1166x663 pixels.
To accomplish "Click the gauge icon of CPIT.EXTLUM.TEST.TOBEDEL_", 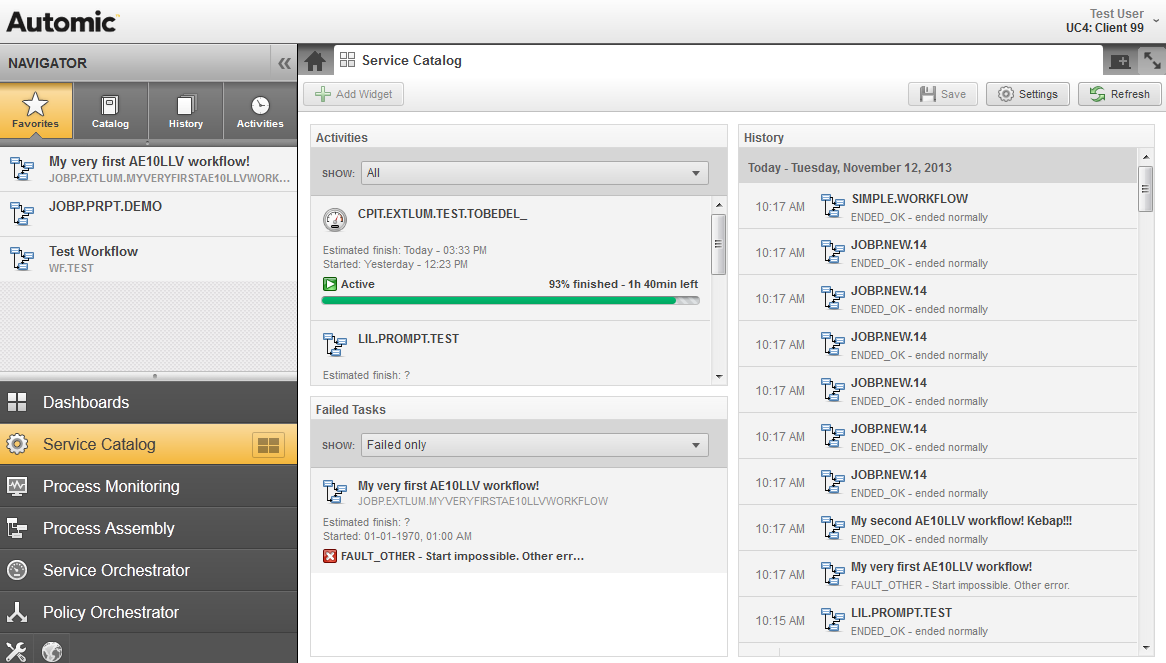I will pyautogui.click(x=335, y=219).
